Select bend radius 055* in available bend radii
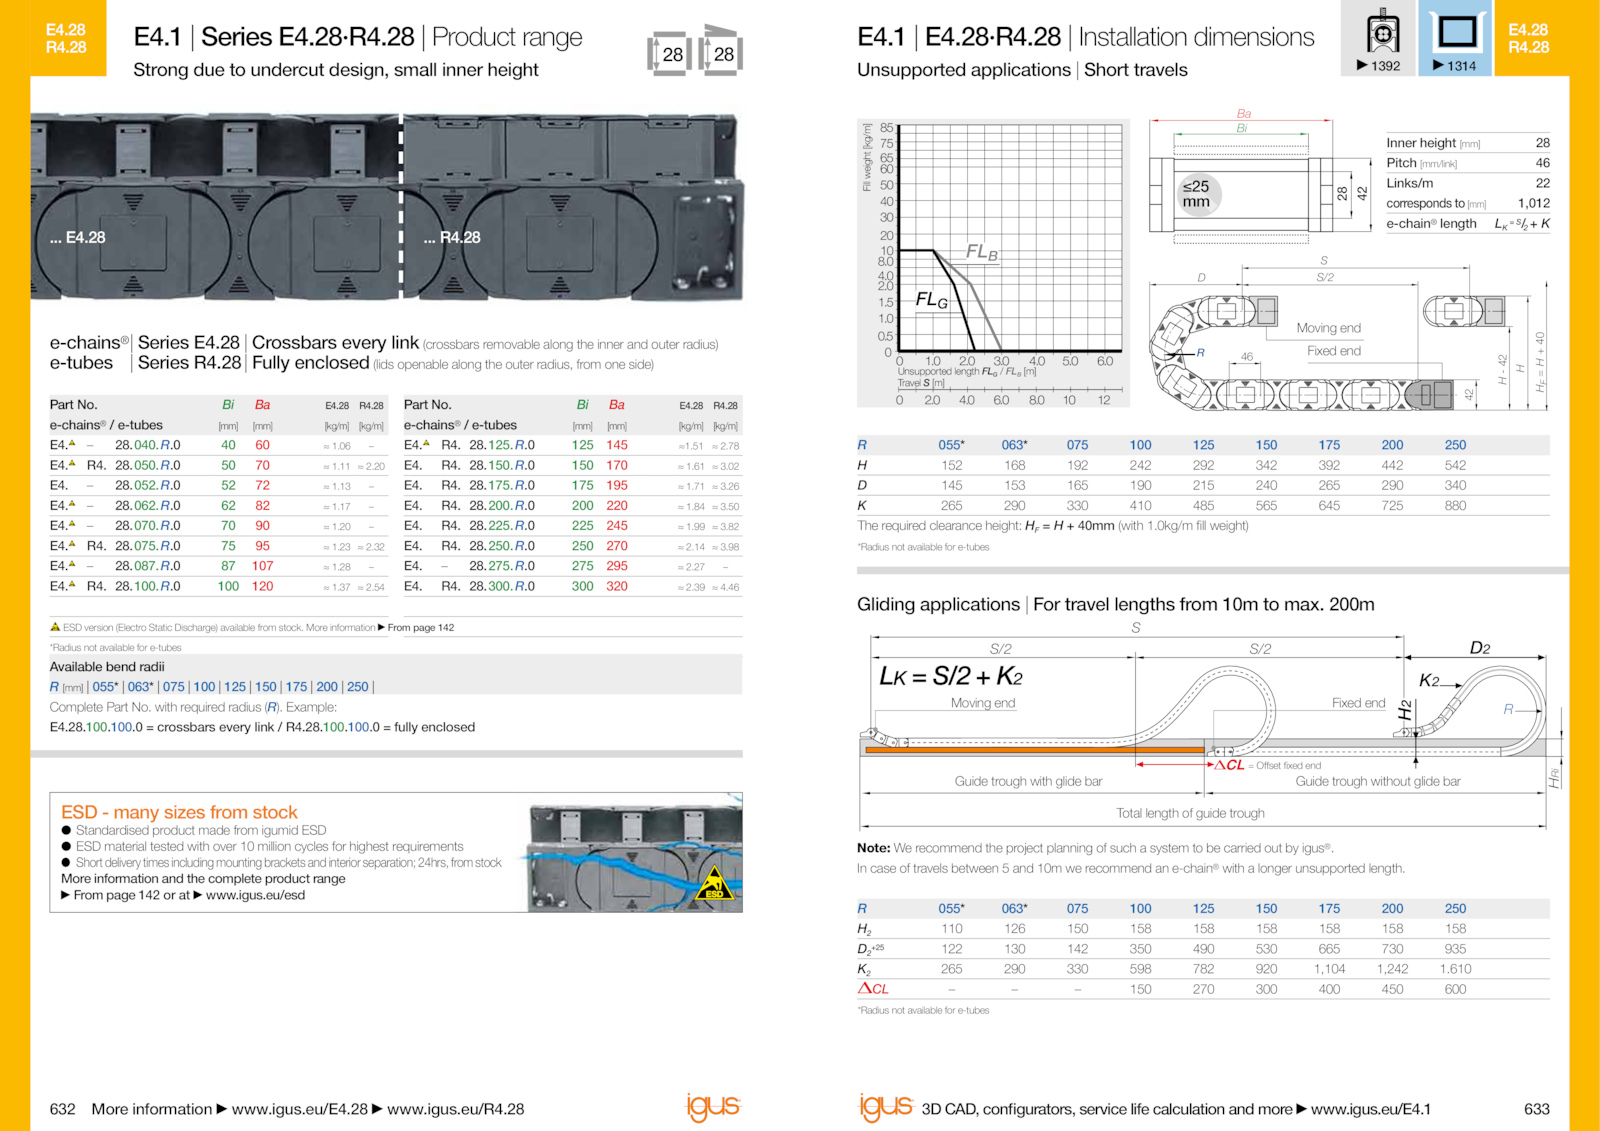 pyautogui.click(x=105, y=687)
